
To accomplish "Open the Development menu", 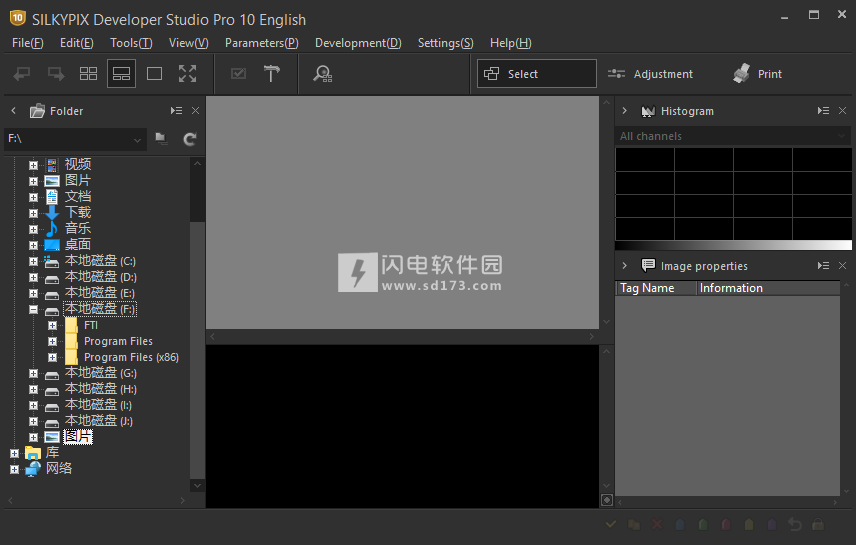I will coord(358,43).
